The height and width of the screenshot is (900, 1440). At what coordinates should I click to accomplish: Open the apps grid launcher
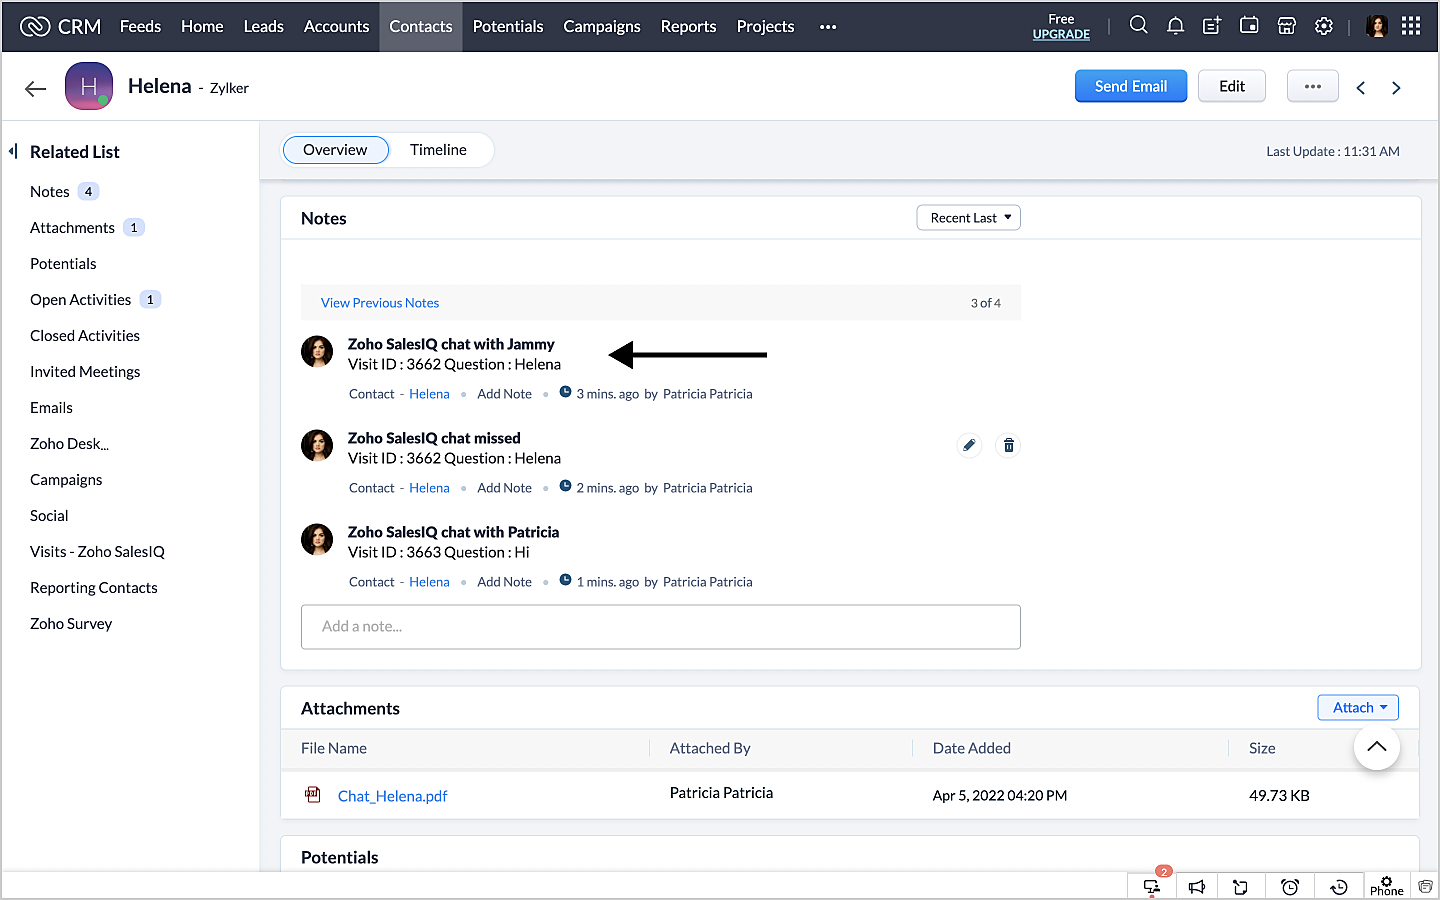[1411, 26]
